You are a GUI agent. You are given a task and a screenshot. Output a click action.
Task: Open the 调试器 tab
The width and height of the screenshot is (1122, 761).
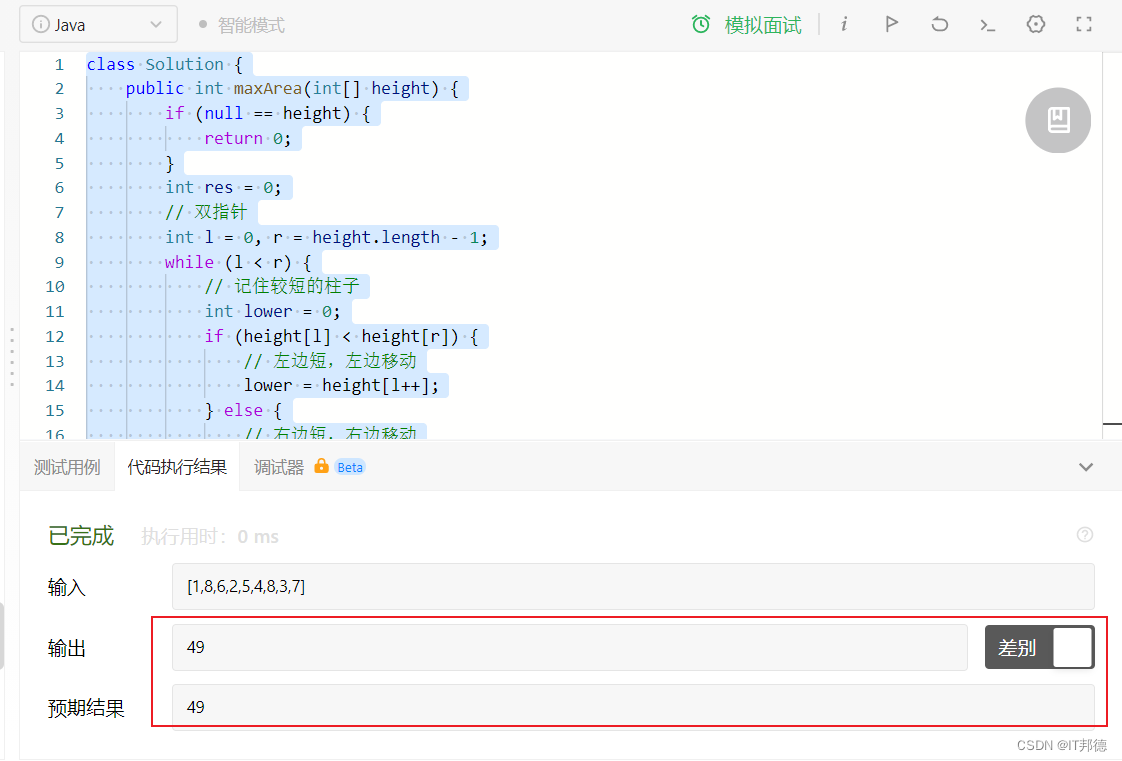(279, 467)
